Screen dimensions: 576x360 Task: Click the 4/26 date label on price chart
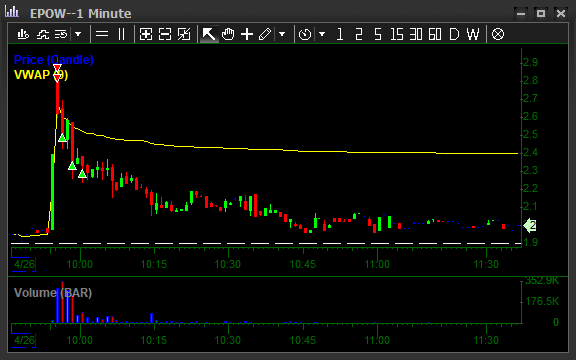pyautogui.click(x=24, y=264)
